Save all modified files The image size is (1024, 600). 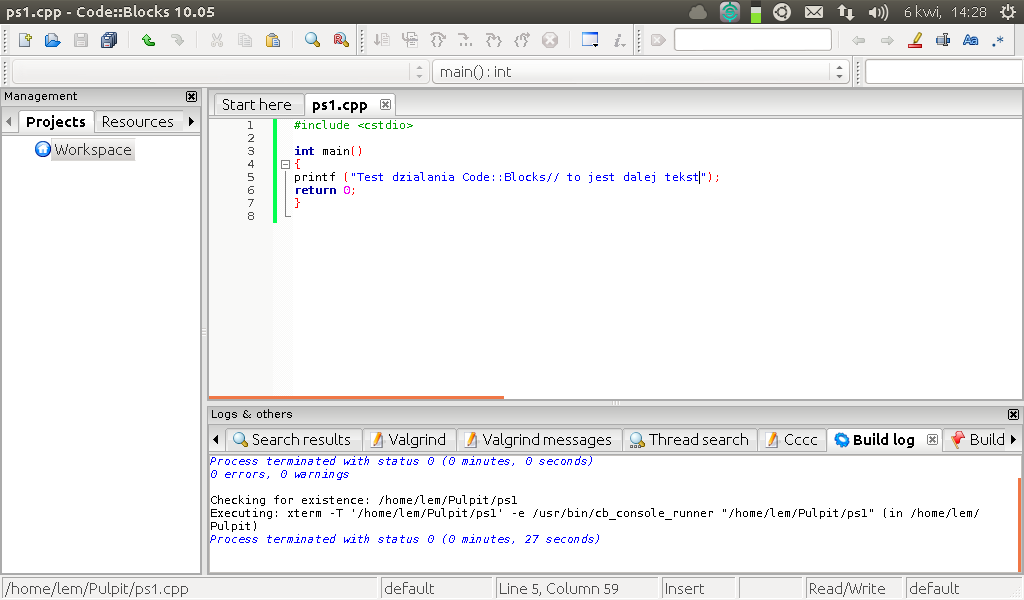click(108, 39)
